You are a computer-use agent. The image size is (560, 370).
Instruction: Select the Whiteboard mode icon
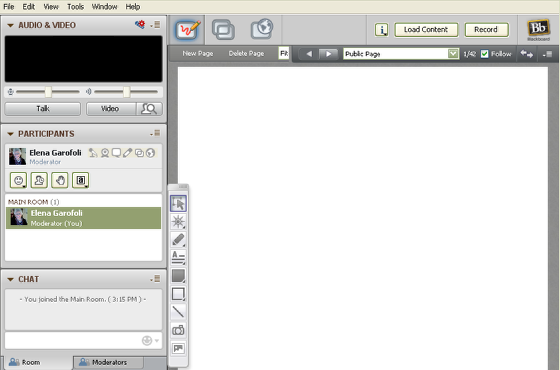[187, 29]
